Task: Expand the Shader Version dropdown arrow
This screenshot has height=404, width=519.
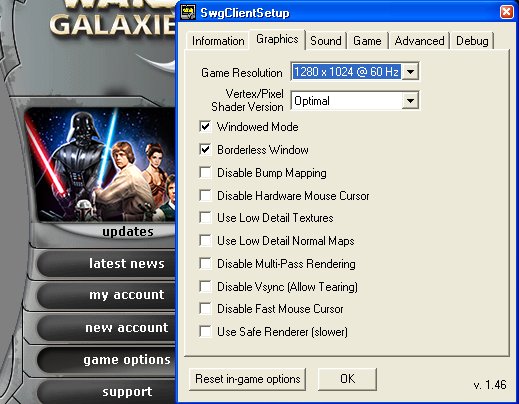Action: (410, 101)
